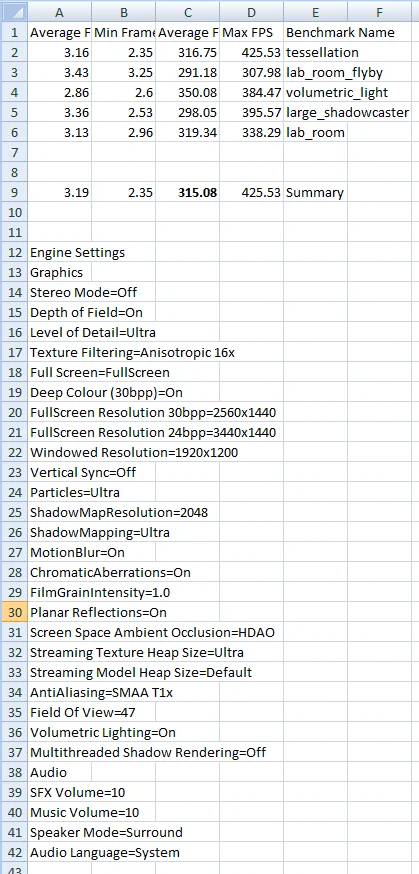Select column E header
This screenshot has width=419, height=874.
click(x=316, y=12)
